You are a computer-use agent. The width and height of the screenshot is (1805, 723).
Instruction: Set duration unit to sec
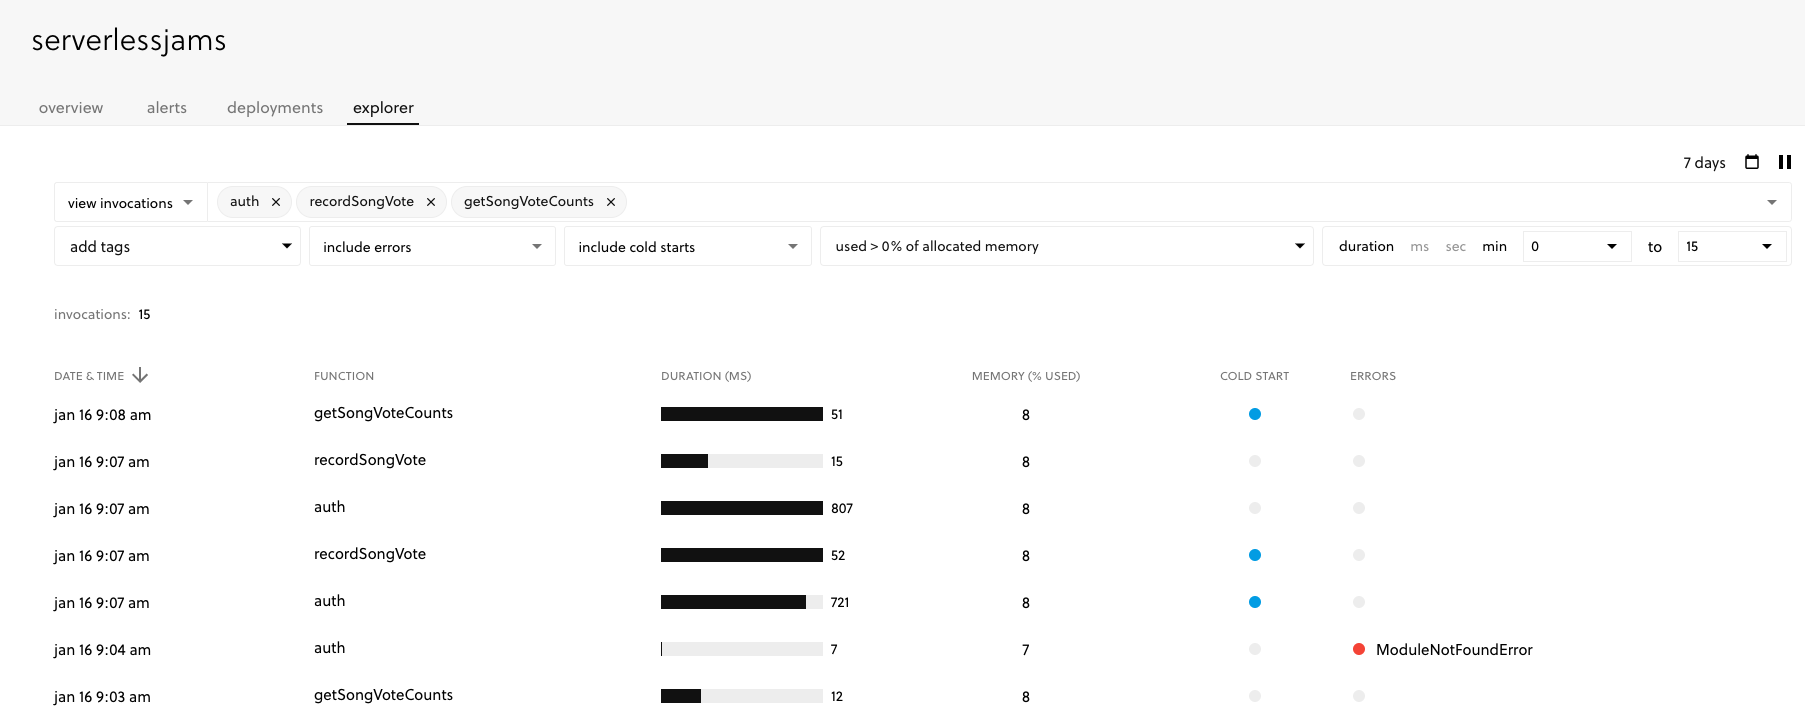click(1455, 247)
